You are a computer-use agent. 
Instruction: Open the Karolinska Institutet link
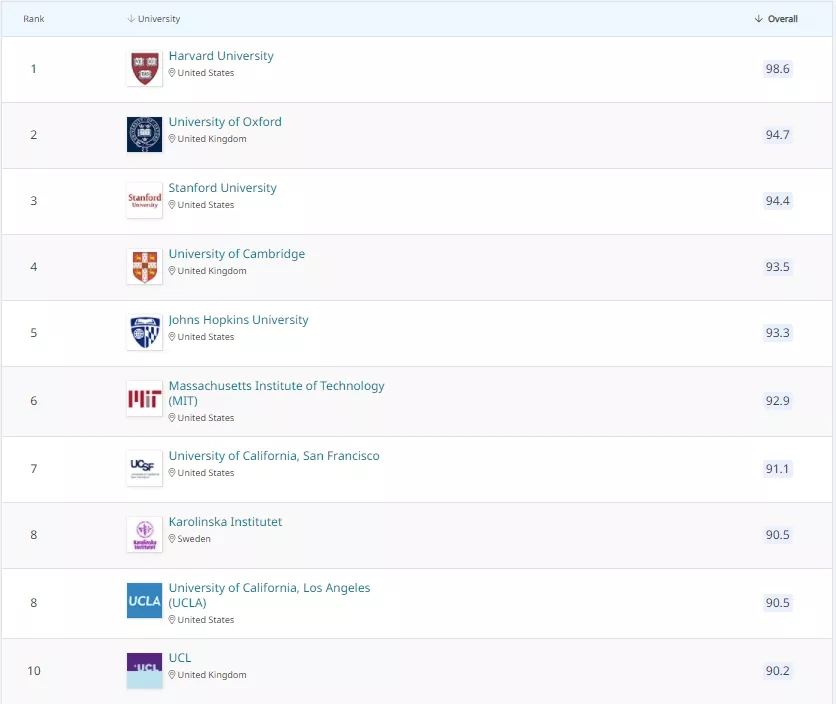pos(225,522)
